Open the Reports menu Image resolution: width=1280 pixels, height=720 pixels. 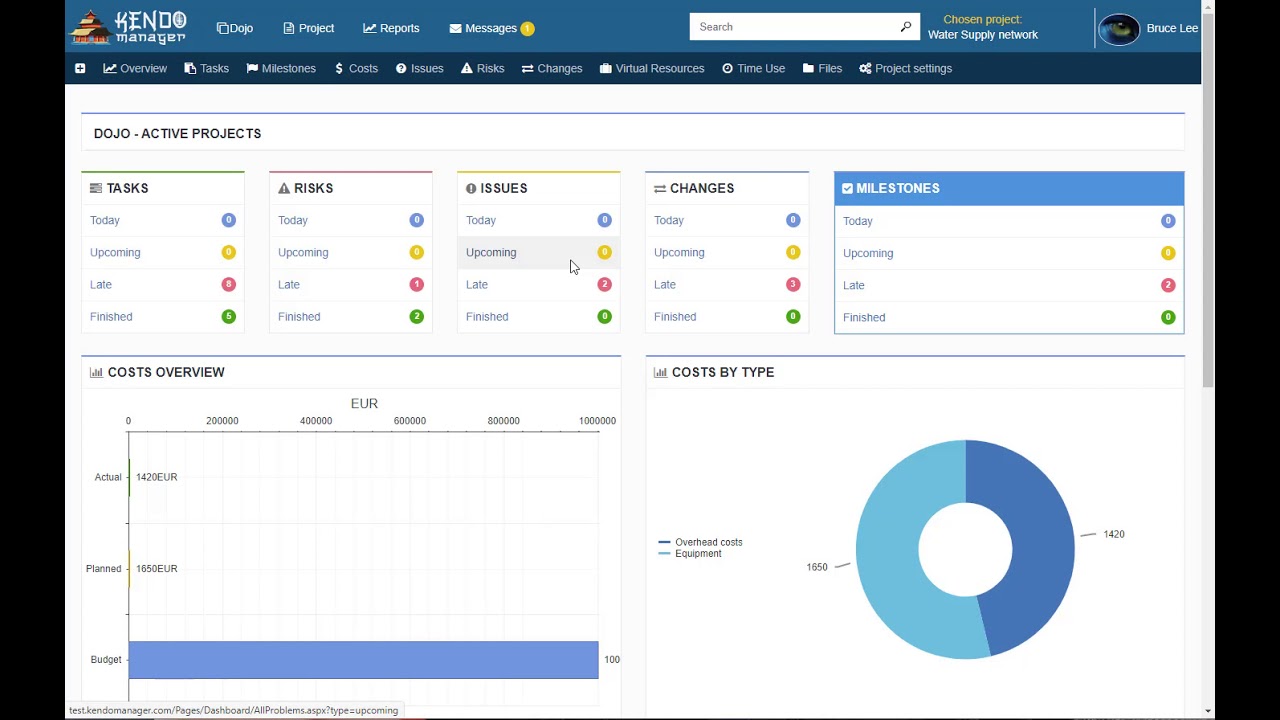(x=391, y=28)
